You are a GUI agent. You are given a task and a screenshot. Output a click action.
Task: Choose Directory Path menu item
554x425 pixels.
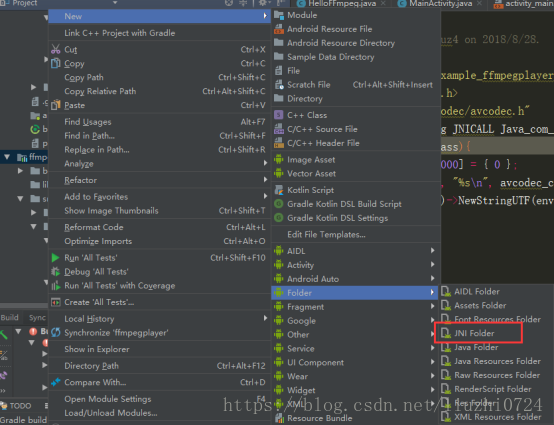click(159, 366)
